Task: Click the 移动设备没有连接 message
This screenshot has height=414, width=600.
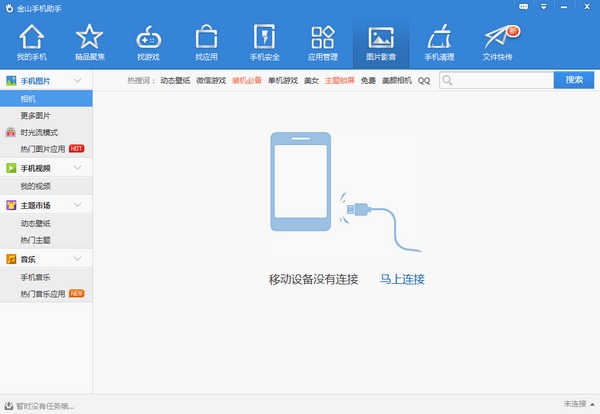Action: click(313, 279)
